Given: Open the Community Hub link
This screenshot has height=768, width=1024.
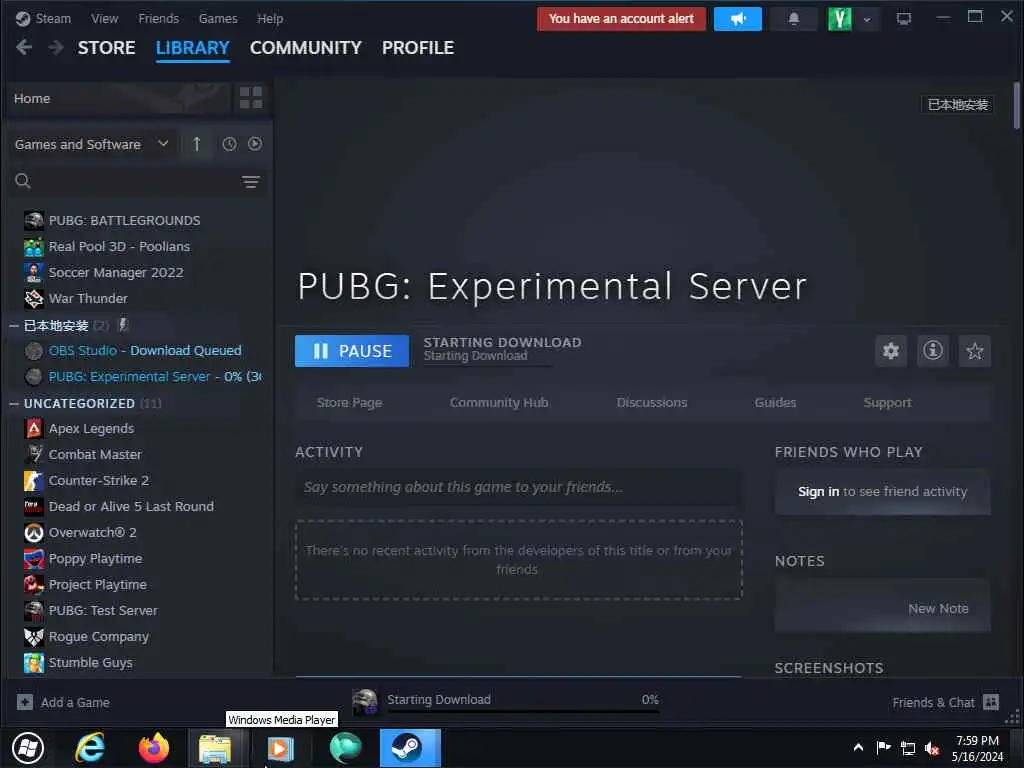Looking at the screenshot, I should (499, 402).
